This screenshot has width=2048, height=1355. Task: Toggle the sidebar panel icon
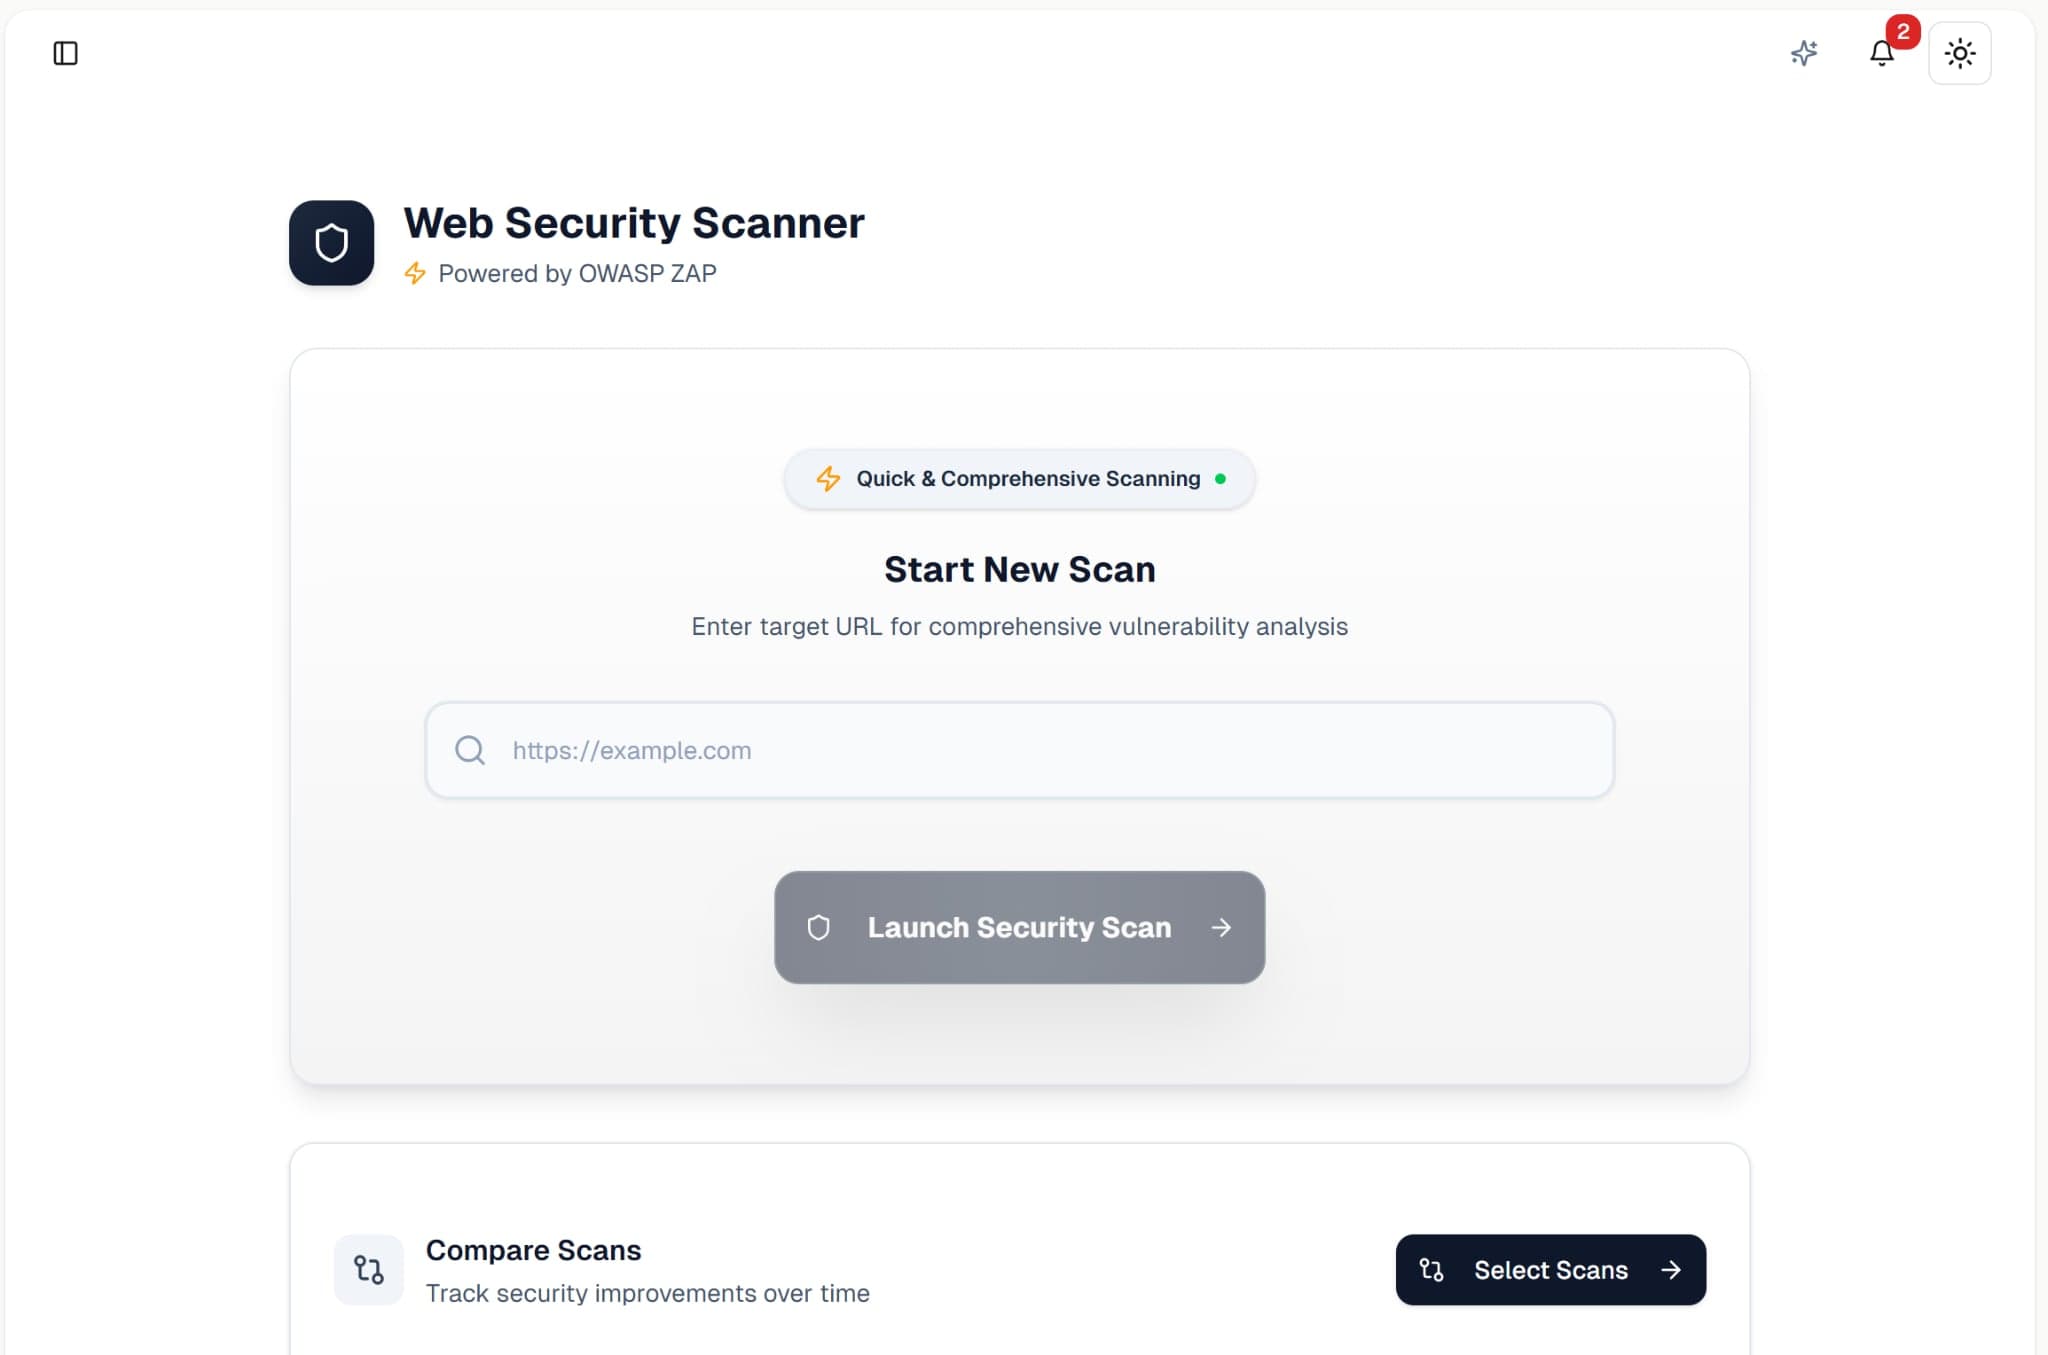[x=65, y=53]
